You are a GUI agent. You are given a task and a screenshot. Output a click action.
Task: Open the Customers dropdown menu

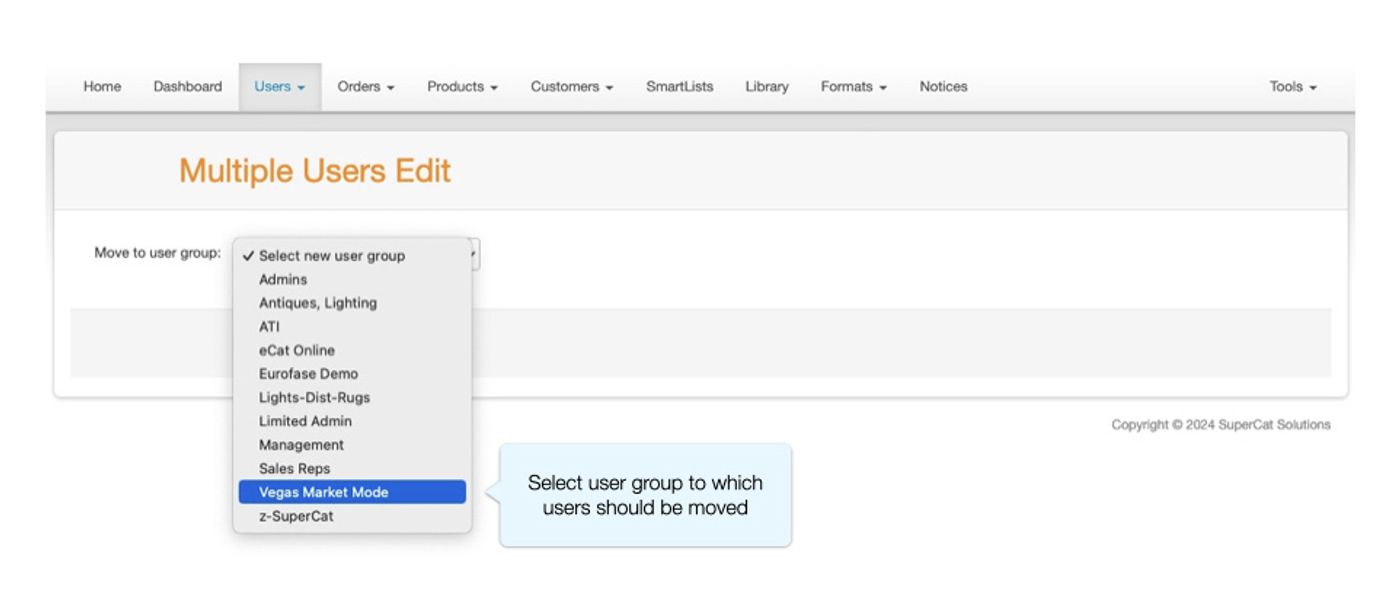pyautogui.click(x=572, y=87)
